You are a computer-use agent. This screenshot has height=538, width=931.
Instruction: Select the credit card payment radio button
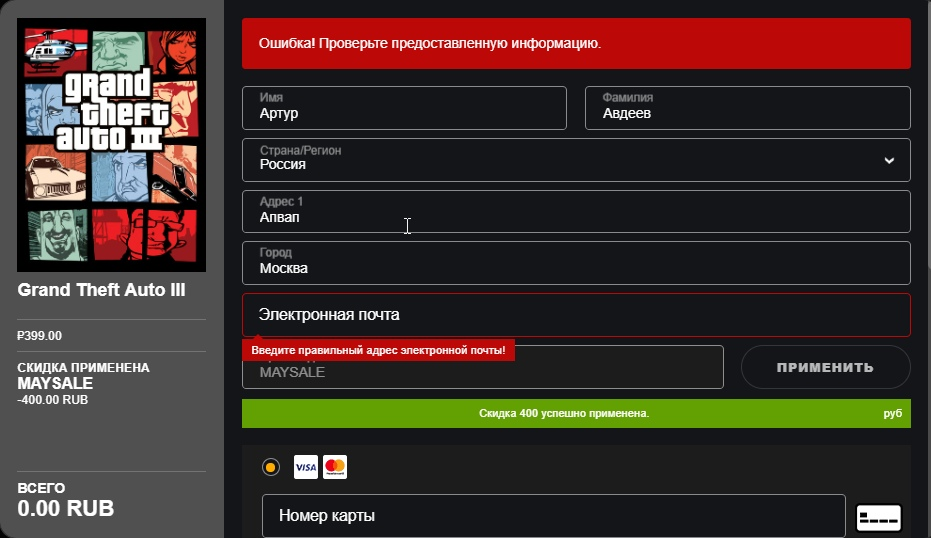[x=271, y=467]
